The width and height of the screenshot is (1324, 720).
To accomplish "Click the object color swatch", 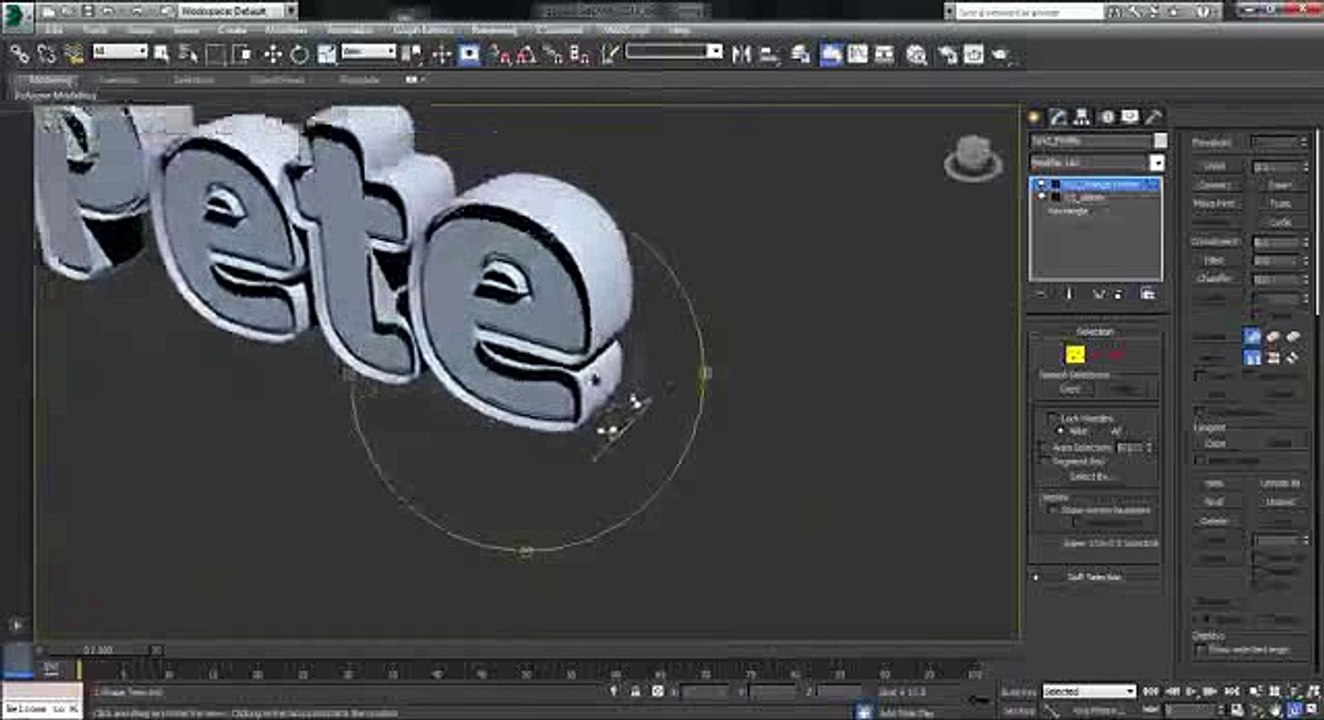I will coord(1159,141).
